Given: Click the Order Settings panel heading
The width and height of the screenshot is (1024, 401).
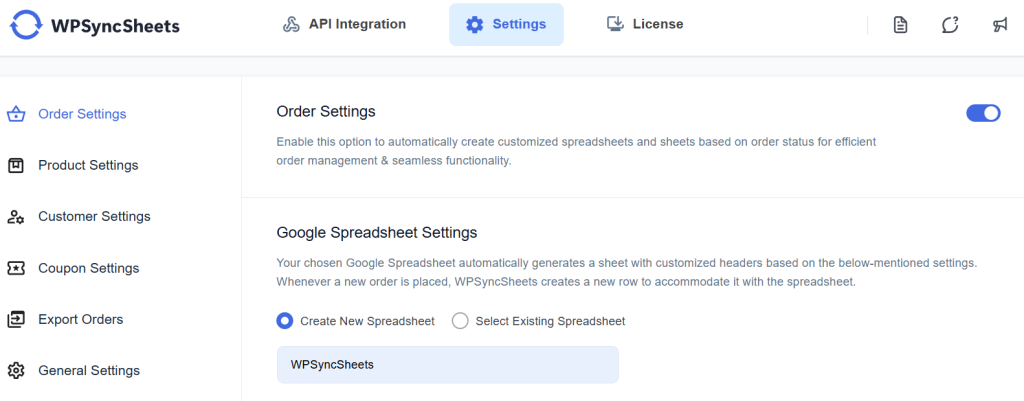Looking at the screenshot, I should 326,112.
